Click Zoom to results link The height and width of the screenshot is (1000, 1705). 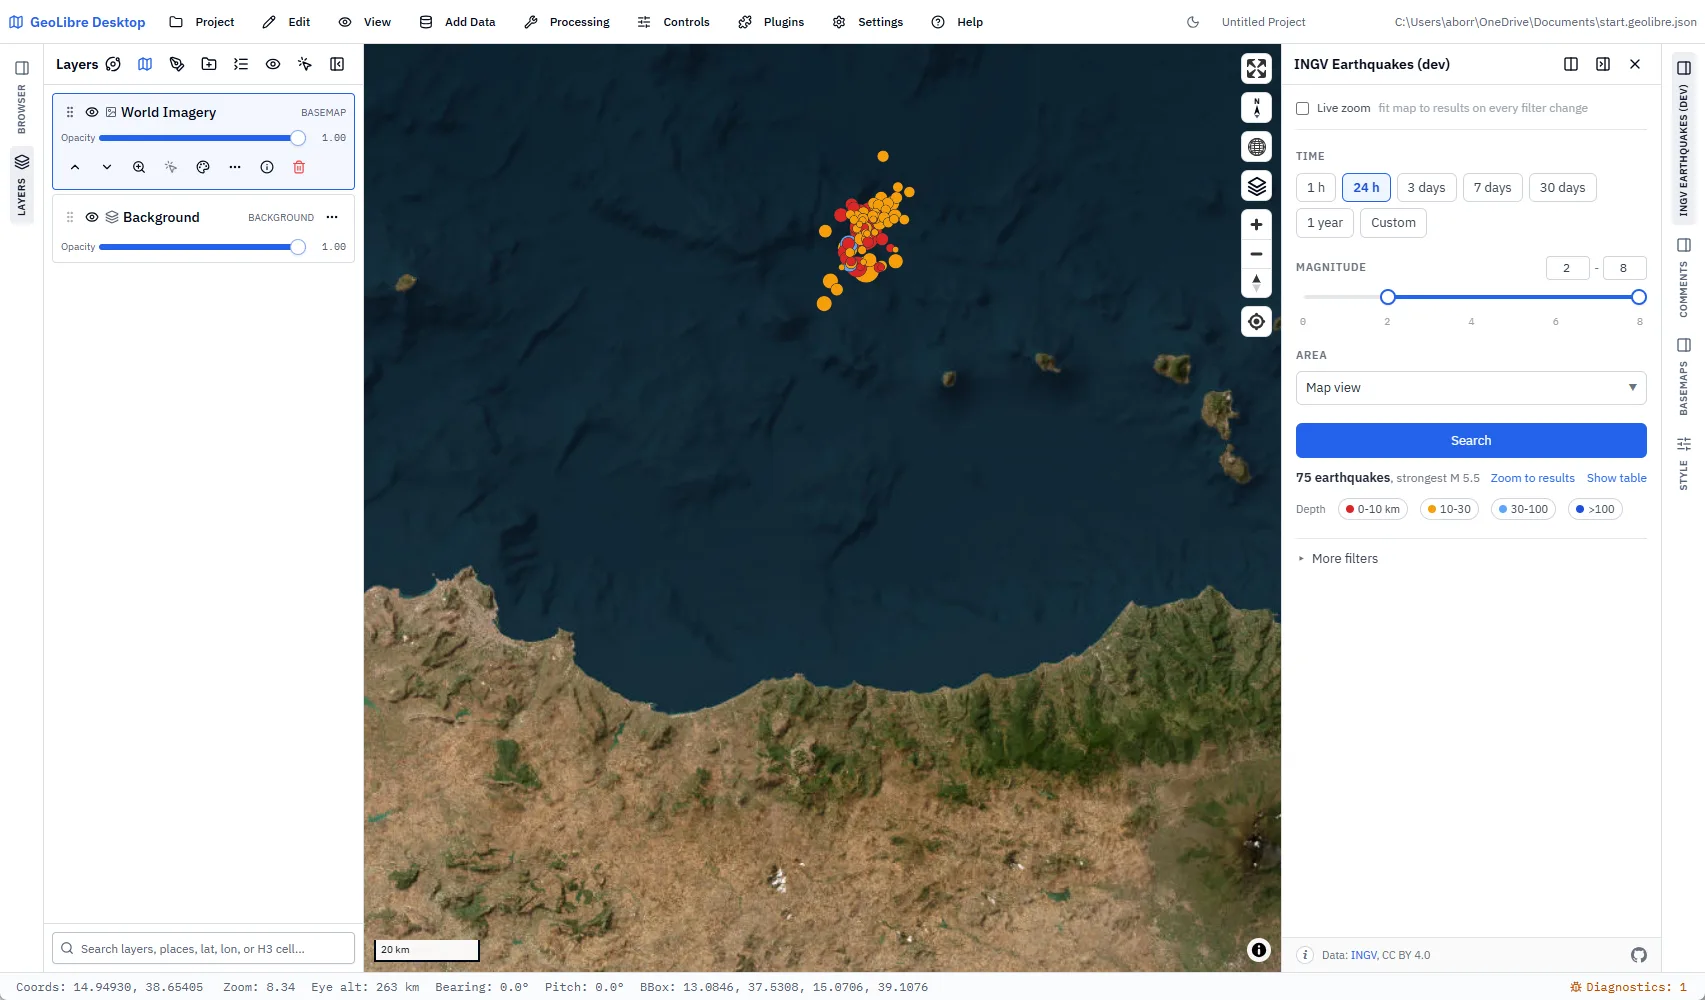(1532, 478)
